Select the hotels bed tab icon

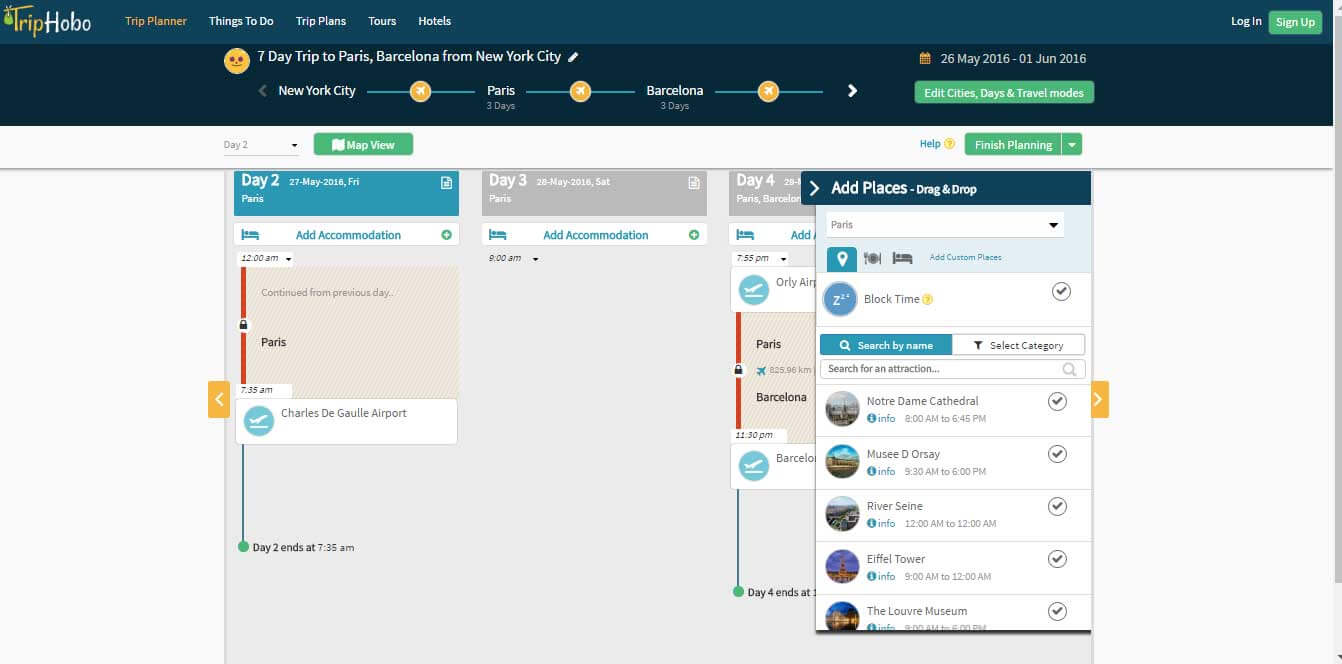pos(902,258)
